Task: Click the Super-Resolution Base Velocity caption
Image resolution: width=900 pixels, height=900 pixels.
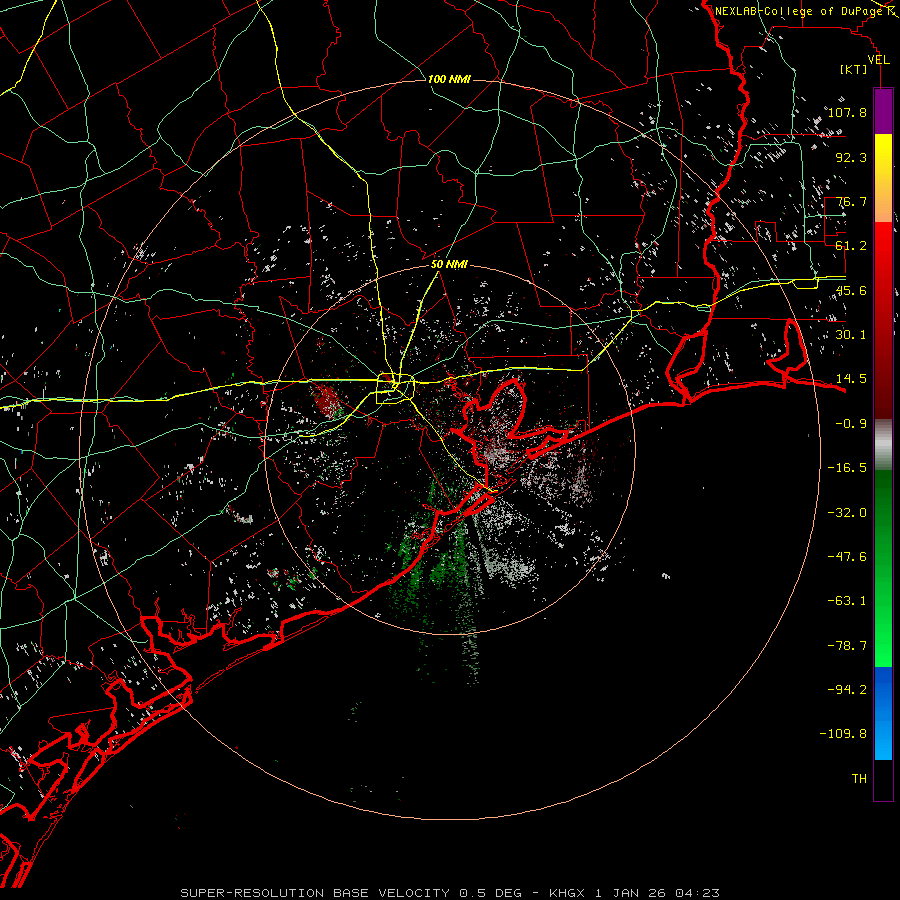Action: point(449,893)
